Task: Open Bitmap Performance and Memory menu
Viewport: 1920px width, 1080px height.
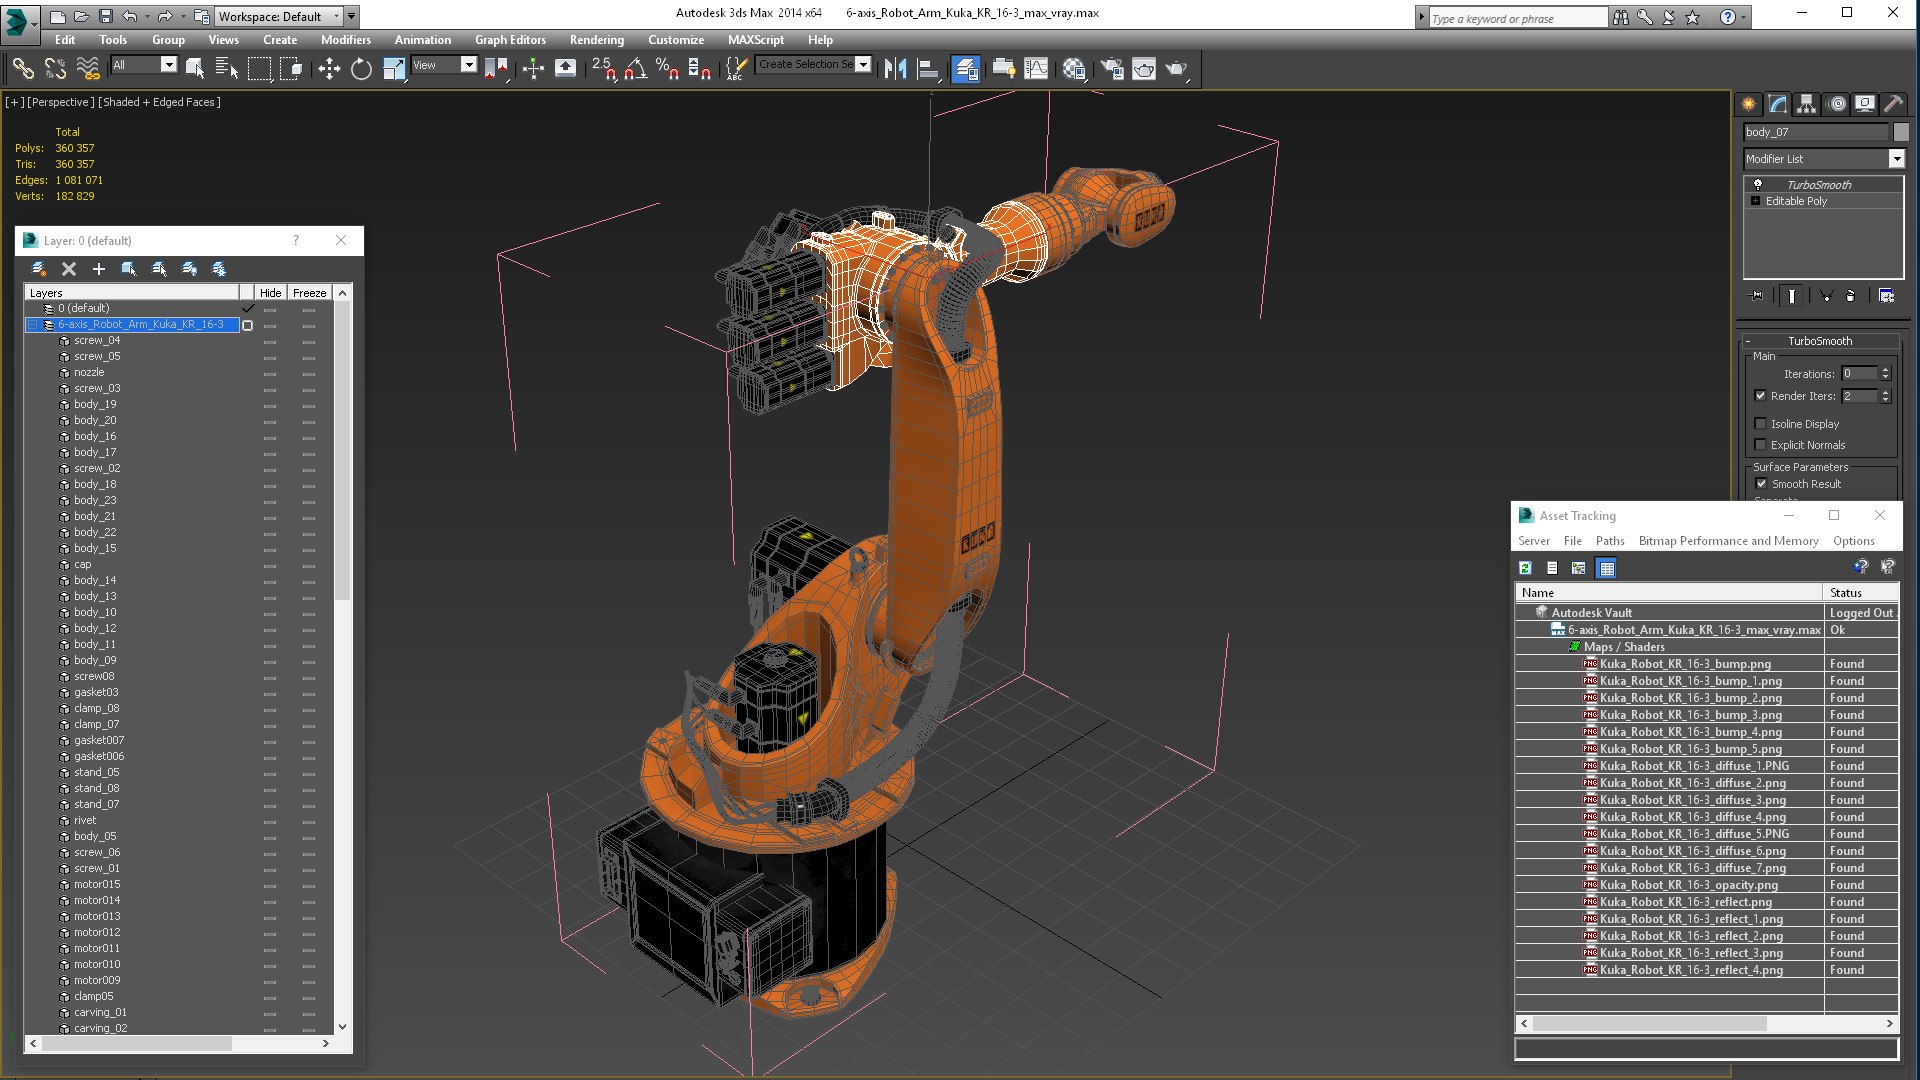Action: 1728,540
